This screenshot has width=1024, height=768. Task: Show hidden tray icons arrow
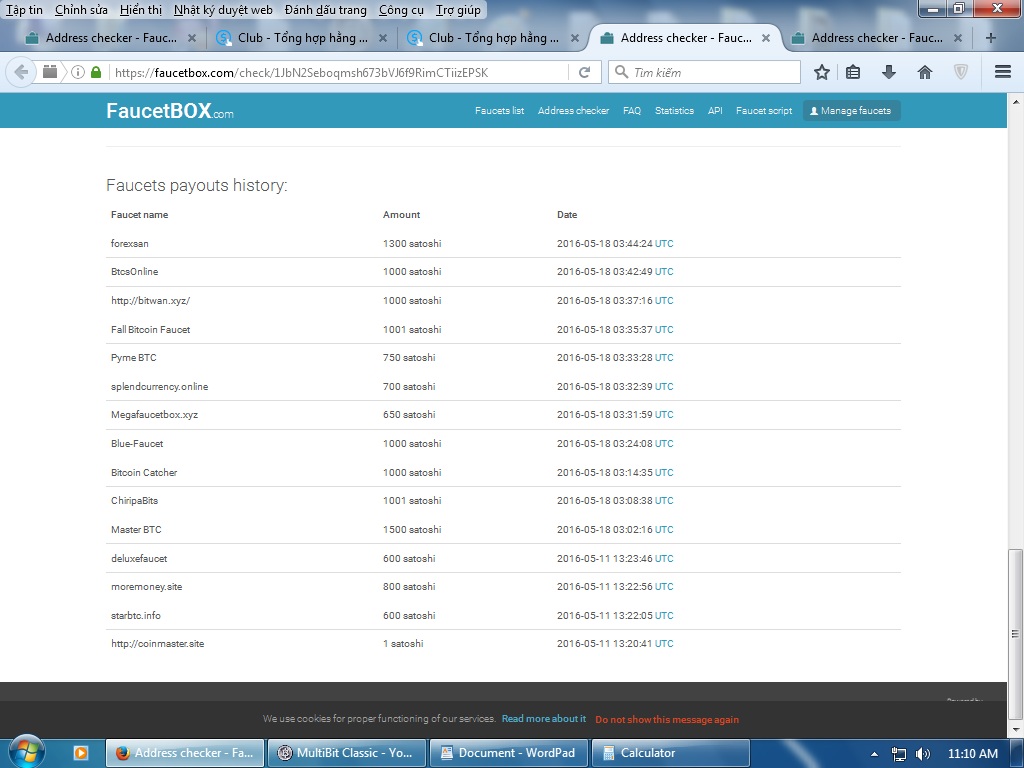click(874, 754)
